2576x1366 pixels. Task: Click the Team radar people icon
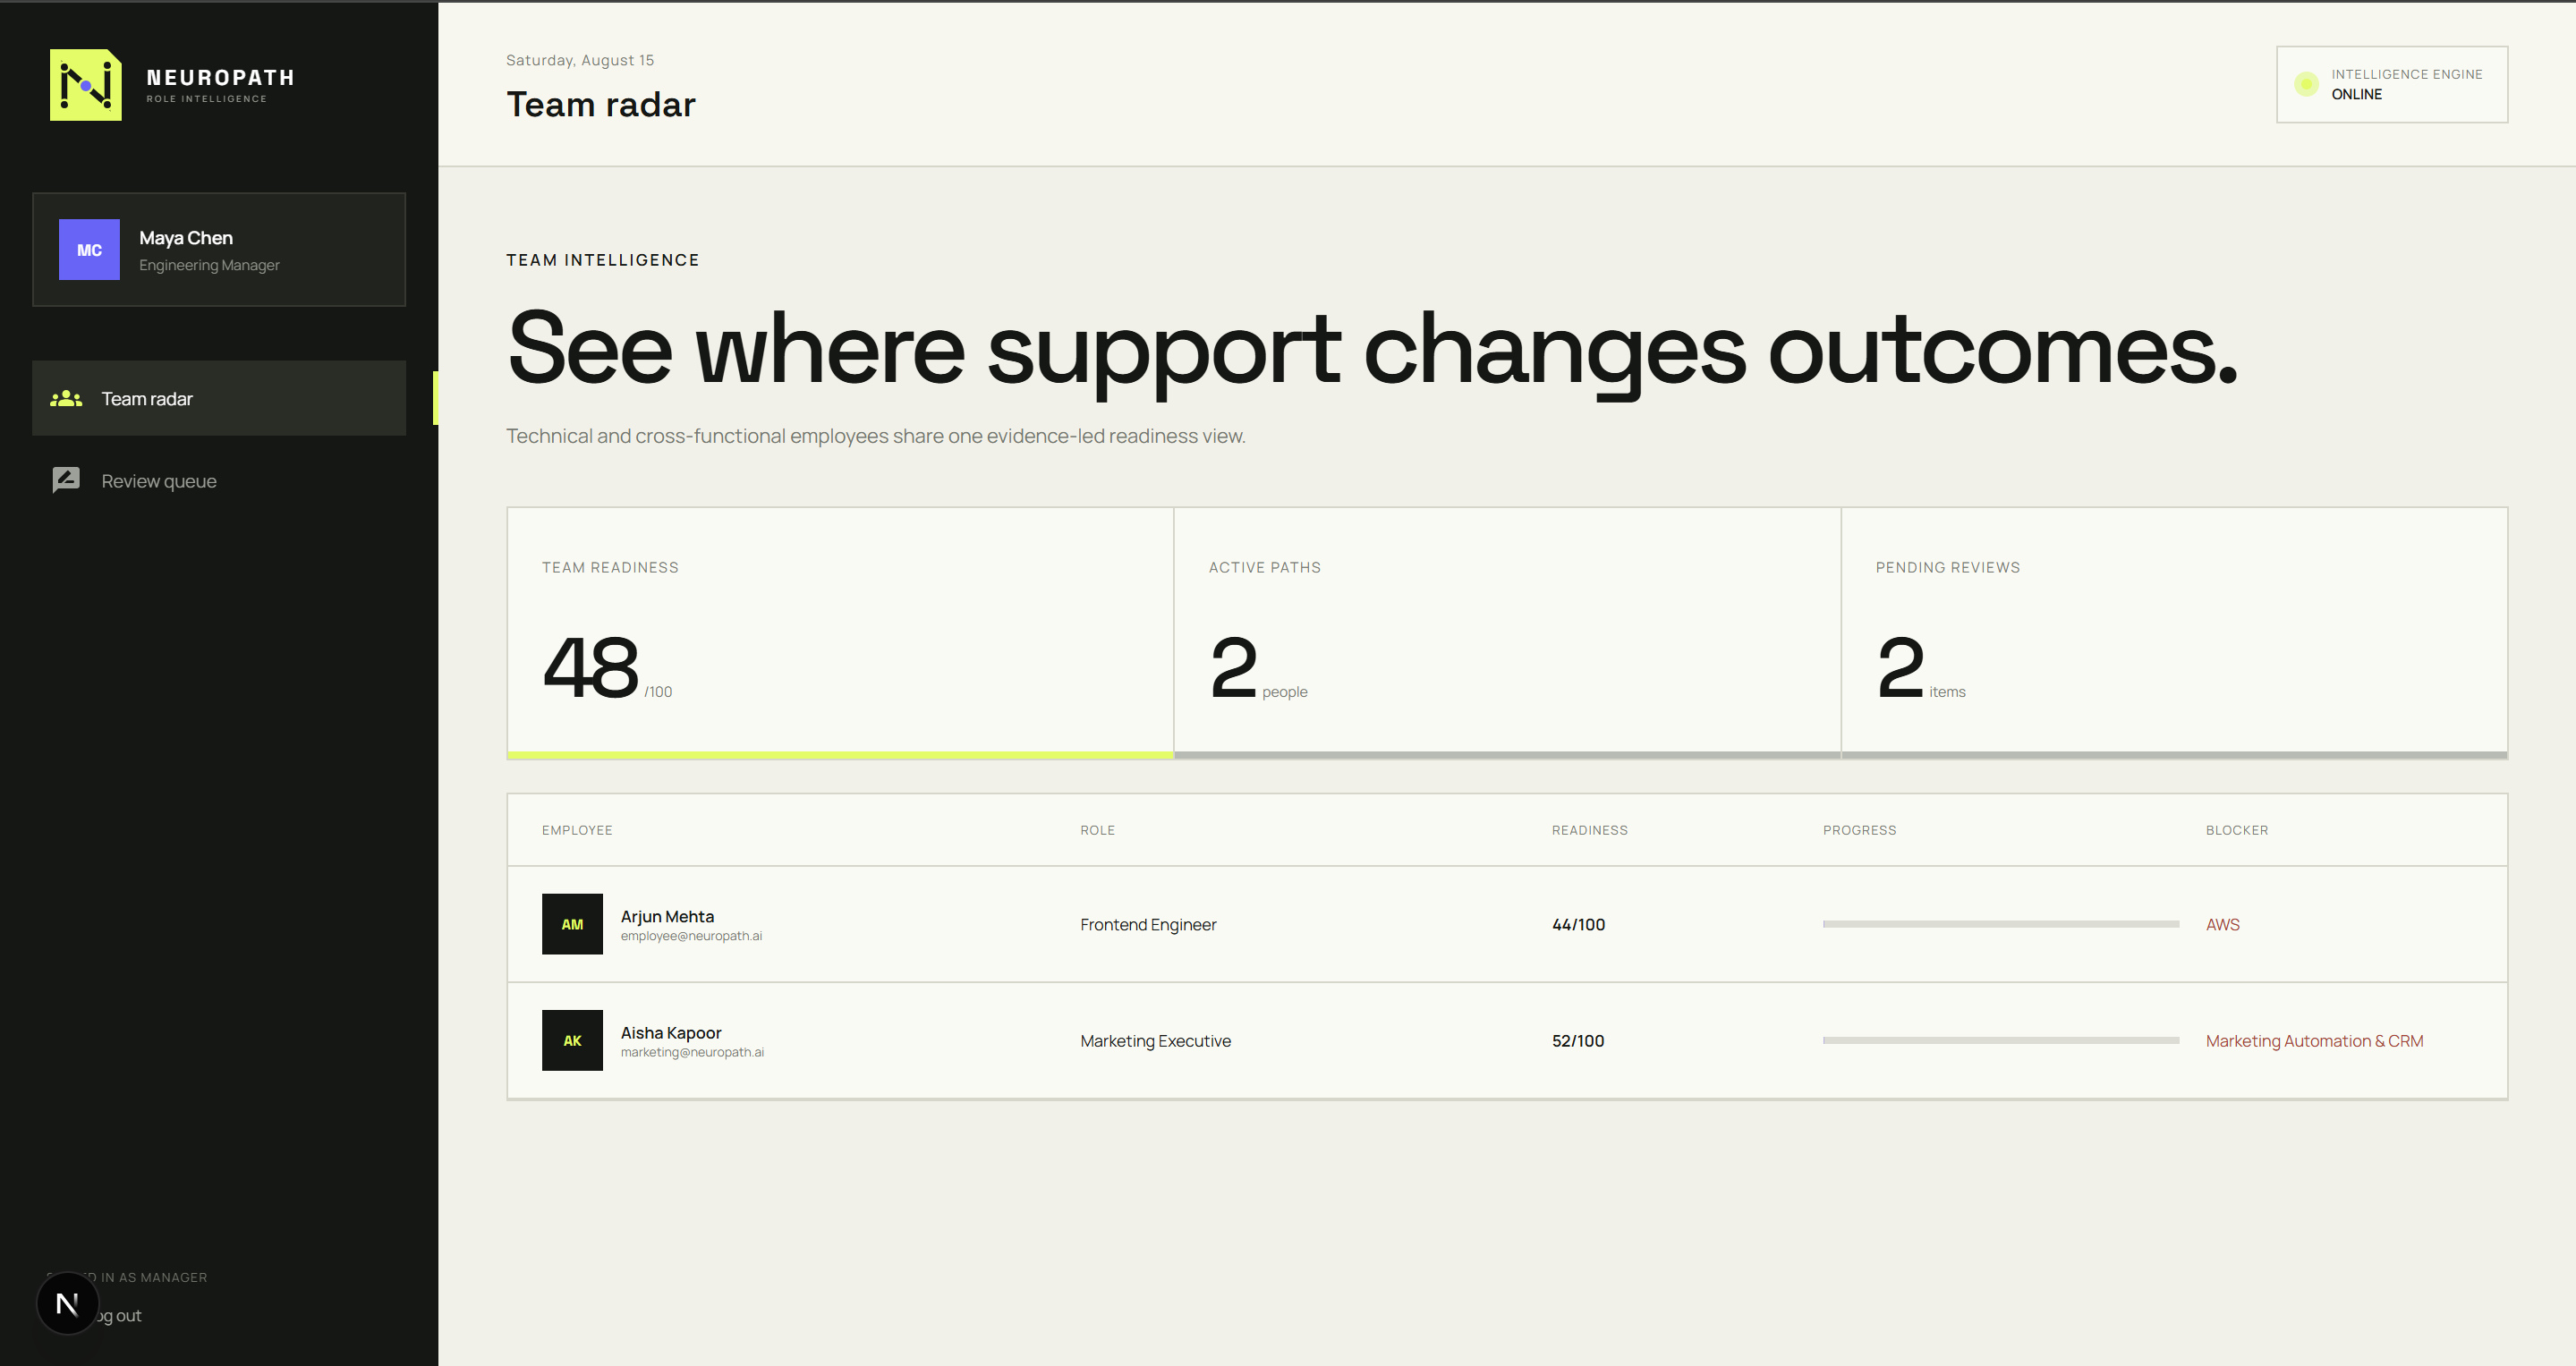pos(66,398)
